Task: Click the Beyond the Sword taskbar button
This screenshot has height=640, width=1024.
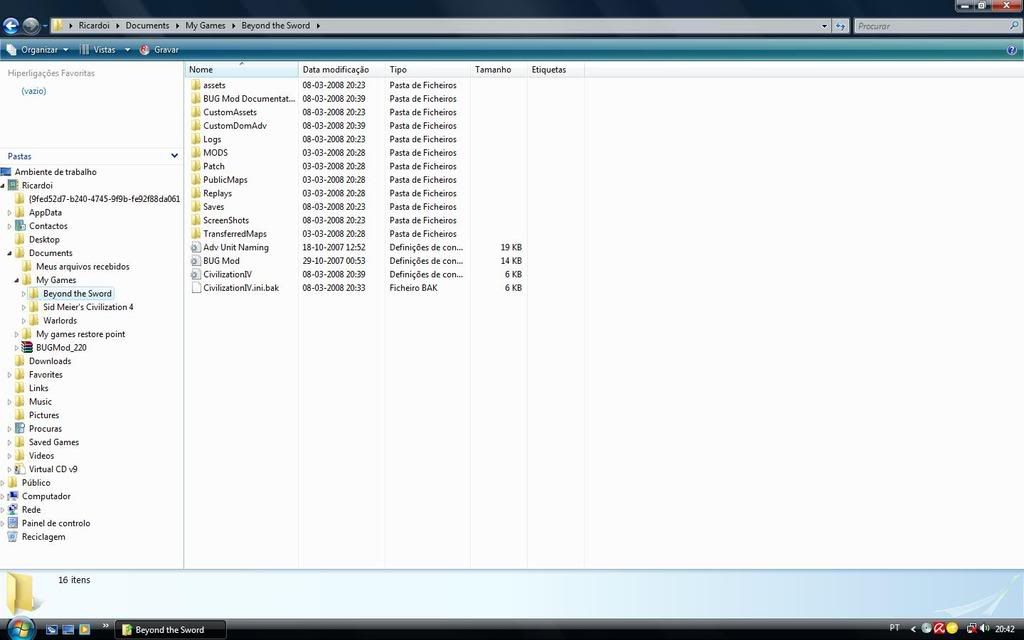Action: (x=171, y=630)
